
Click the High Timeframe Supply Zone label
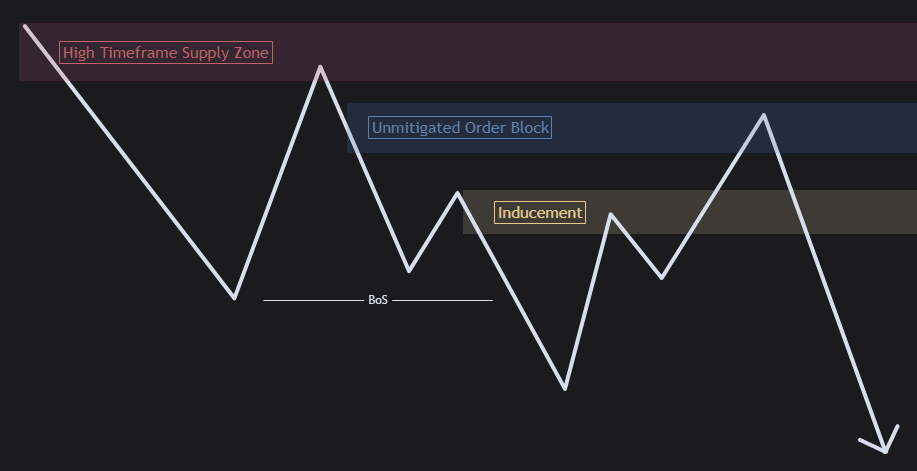(x=166, y=52)
